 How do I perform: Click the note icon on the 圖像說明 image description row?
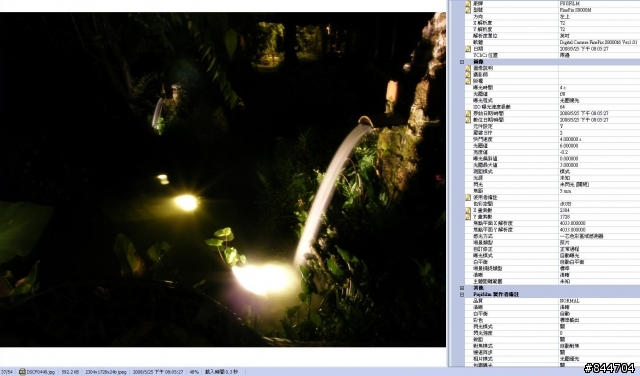pos(468,68)
